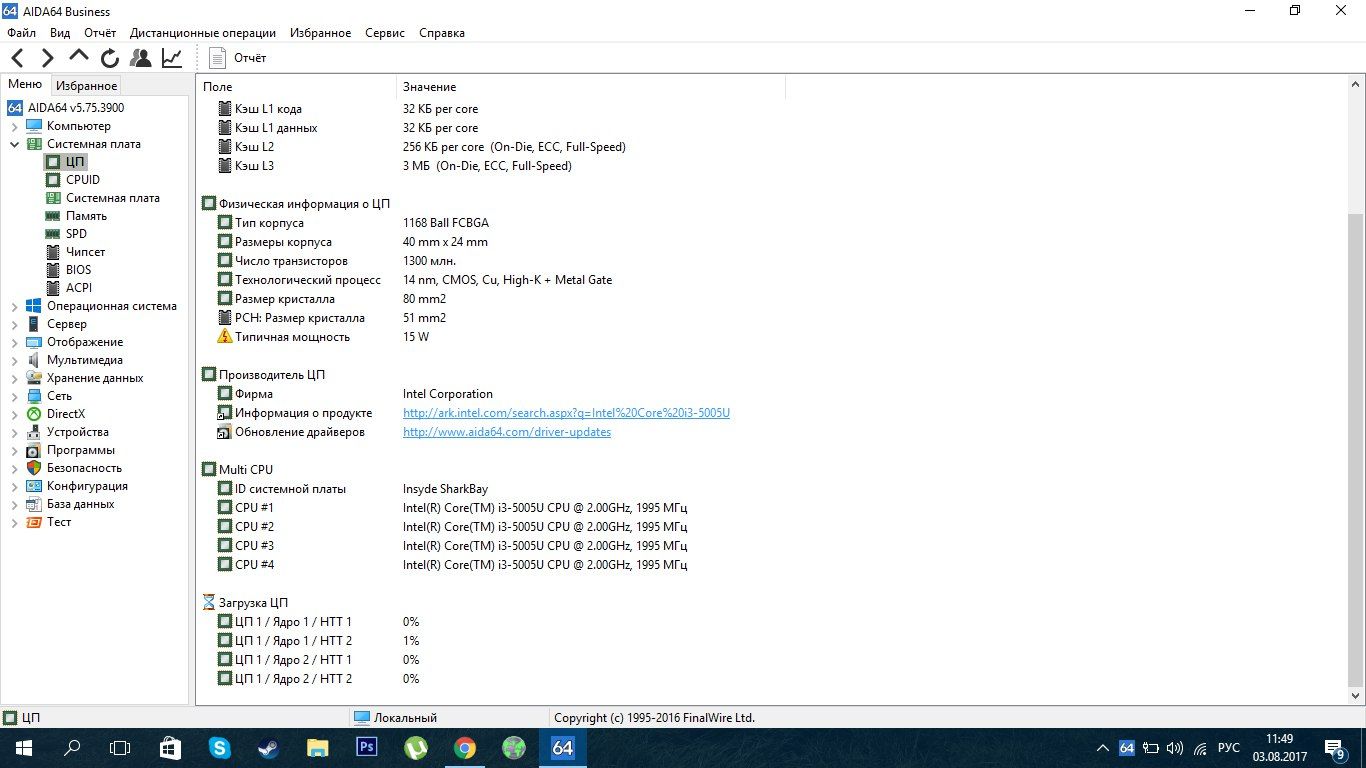Expand the Хранение данных tree node

[x=14, y=378]
